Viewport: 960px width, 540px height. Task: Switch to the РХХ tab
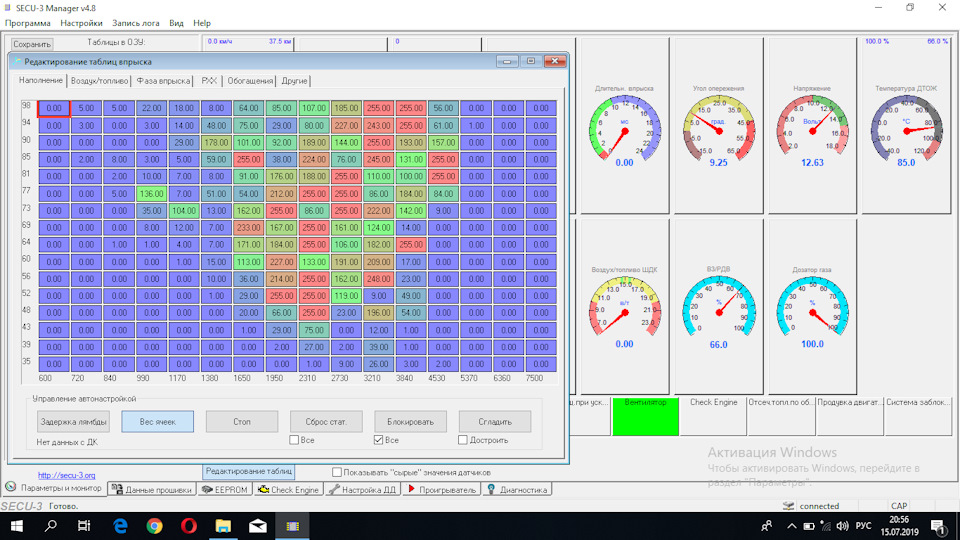(209, 81)
